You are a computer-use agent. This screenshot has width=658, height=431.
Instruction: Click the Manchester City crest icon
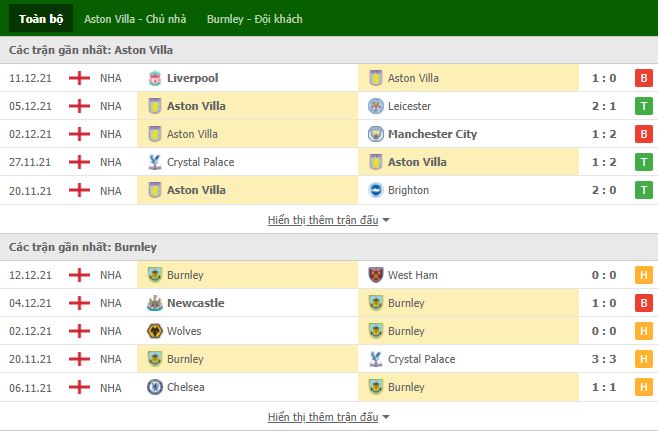click(376, 134)
